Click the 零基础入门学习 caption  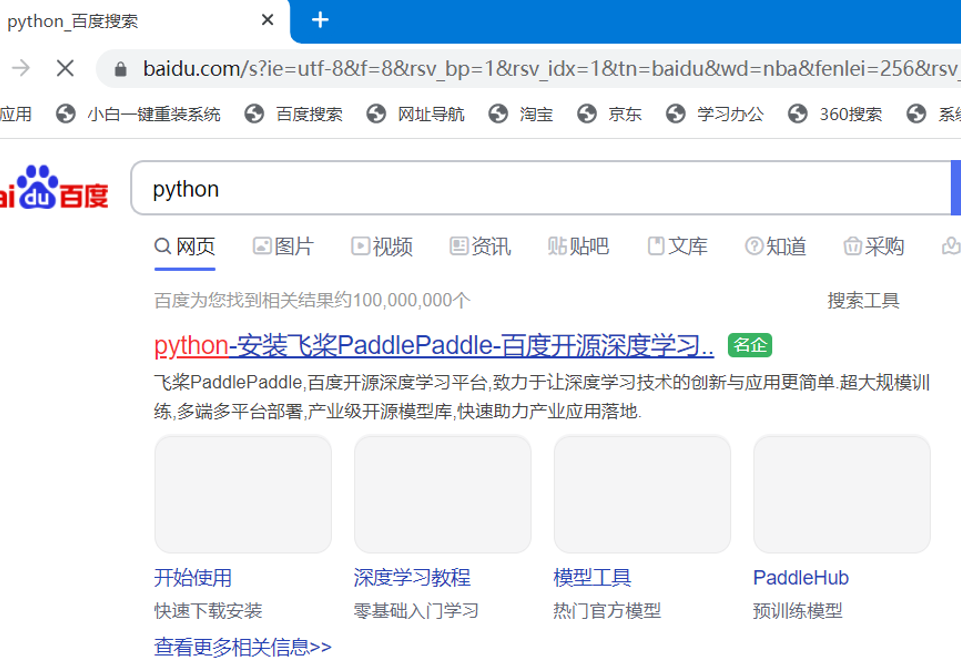point(416,610)
